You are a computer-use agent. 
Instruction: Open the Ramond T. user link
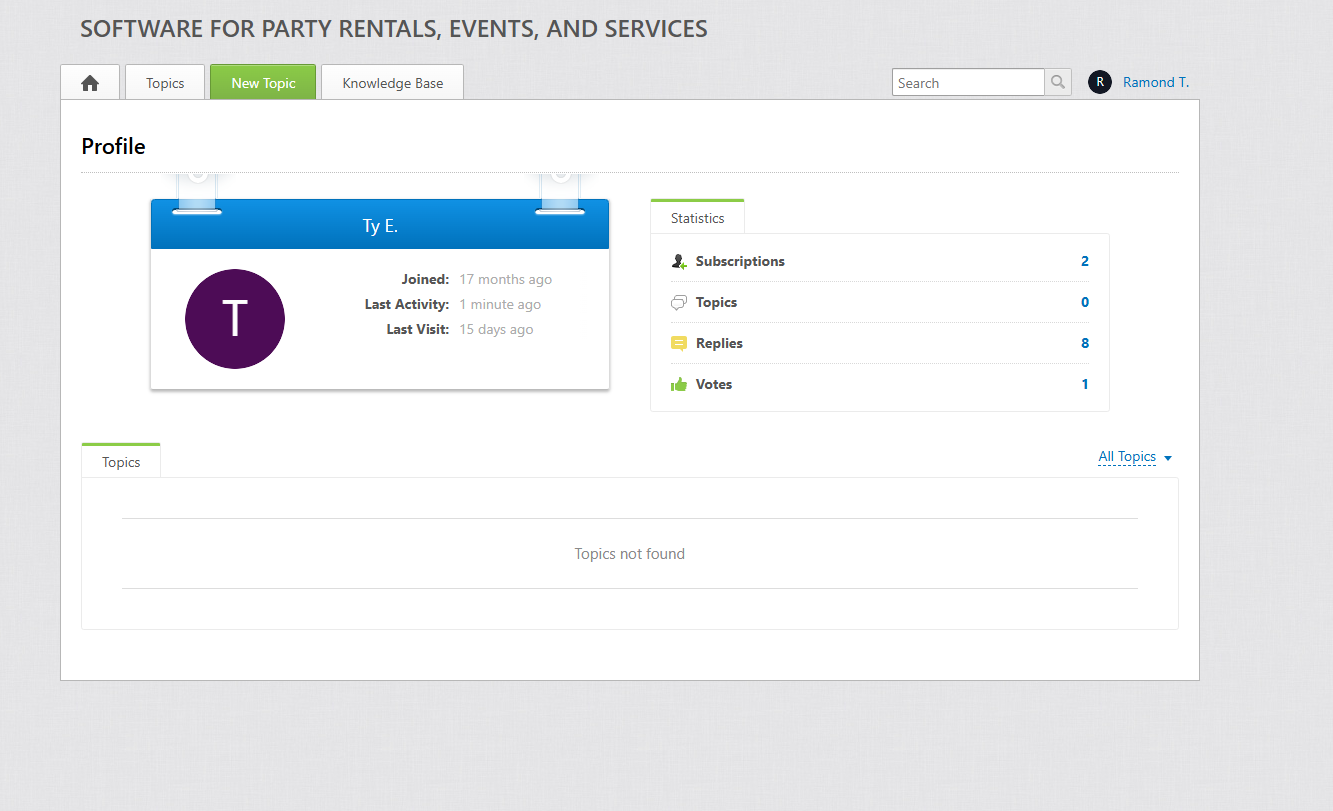pos(1156,83)
